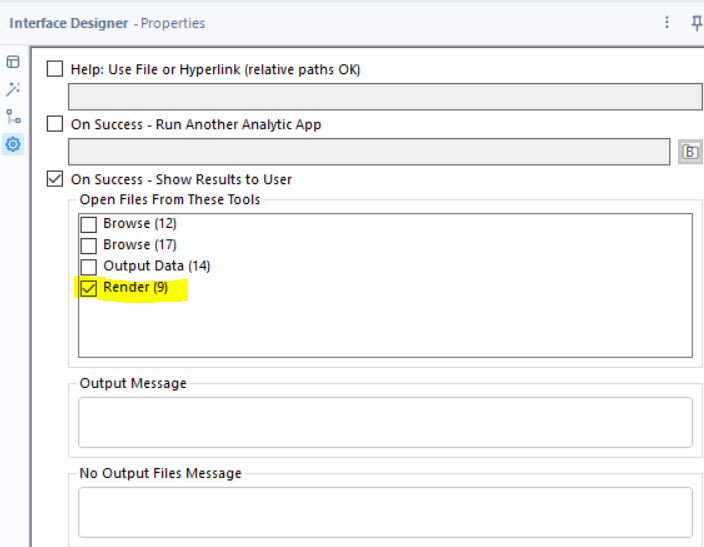704x547 pixels.
Task: Open the Tree View sidebar icon
Action: click(x=13, y=117)
